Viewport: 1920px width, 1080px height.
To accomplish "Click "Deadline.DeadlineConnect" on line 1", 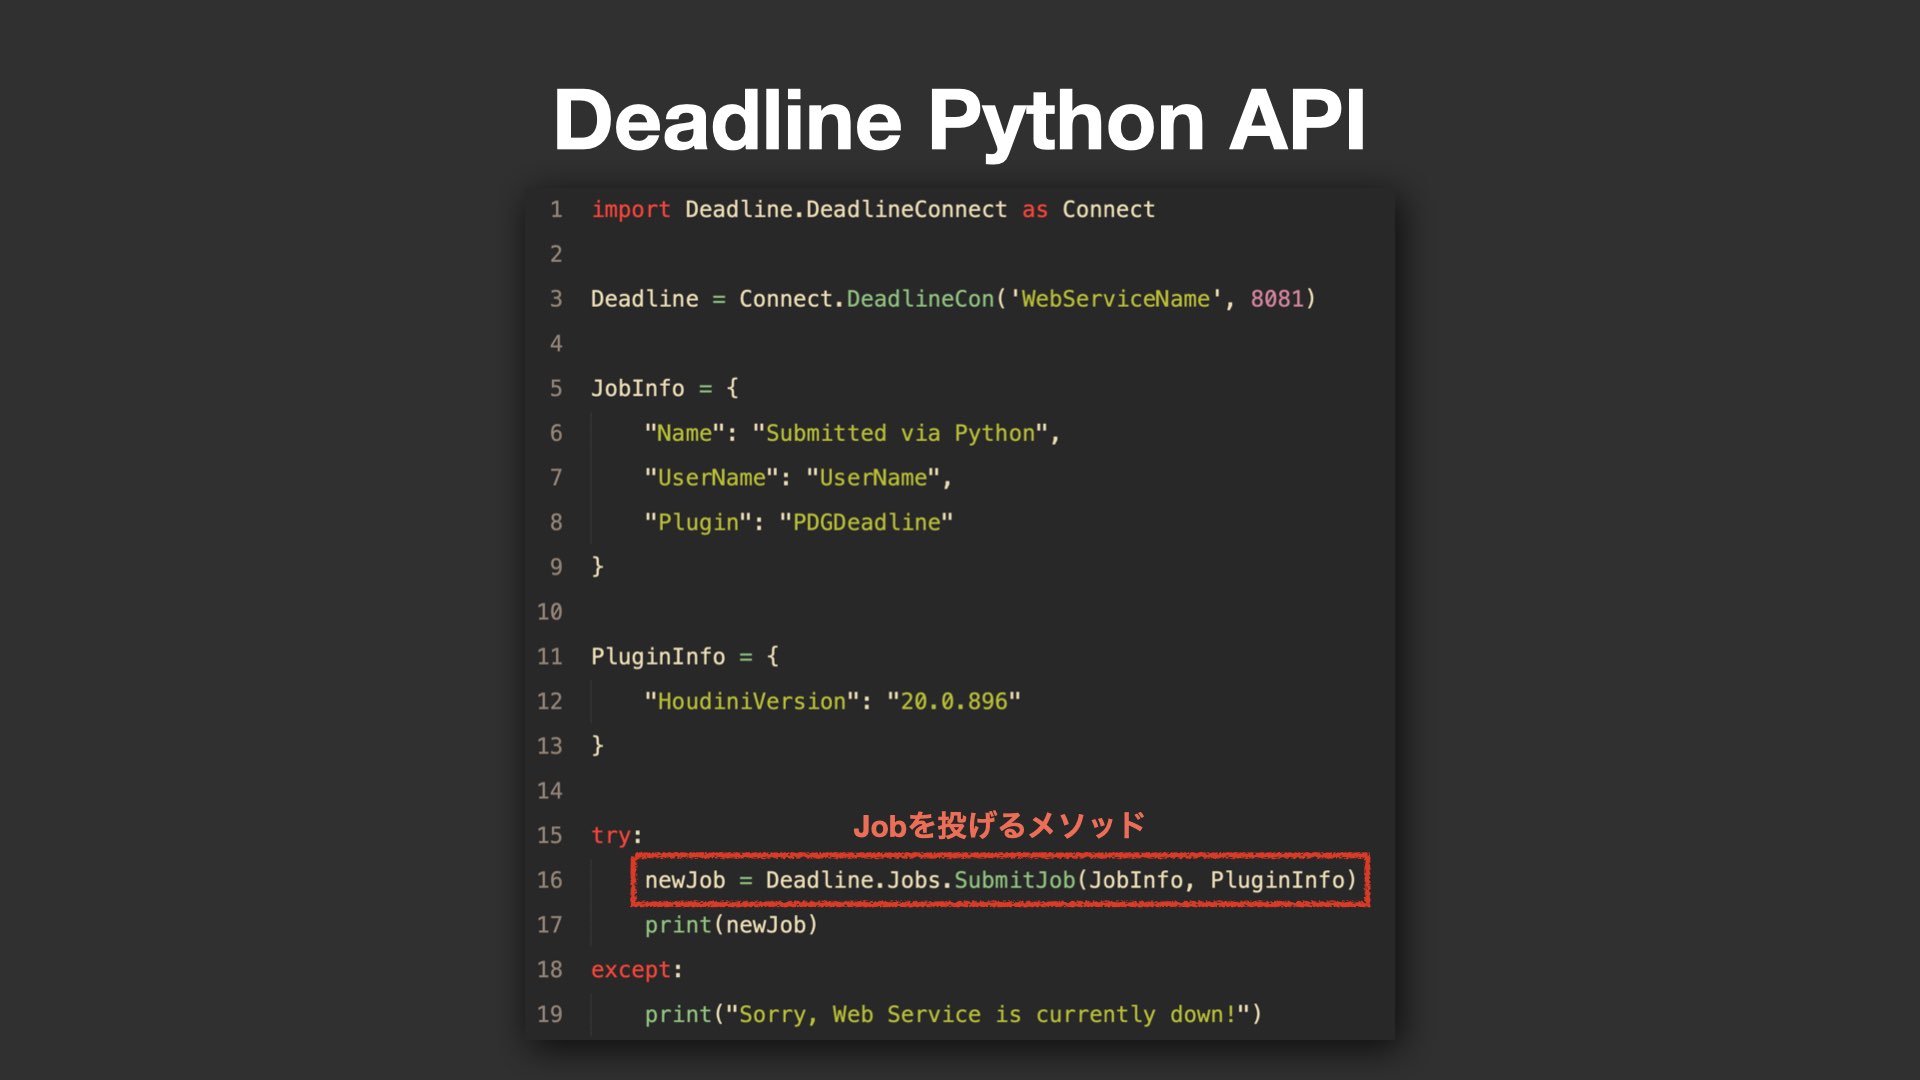I will (x=846, y=209).
